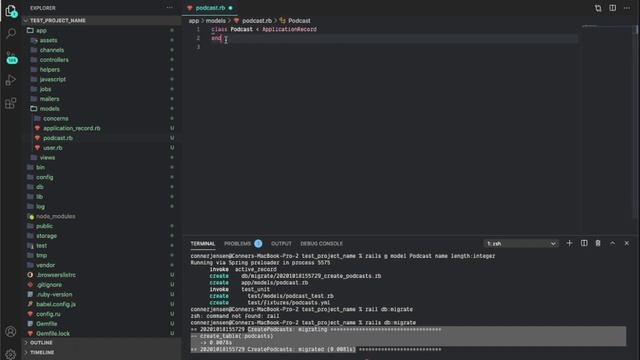Collapse the app folder

tap(41, 30)
